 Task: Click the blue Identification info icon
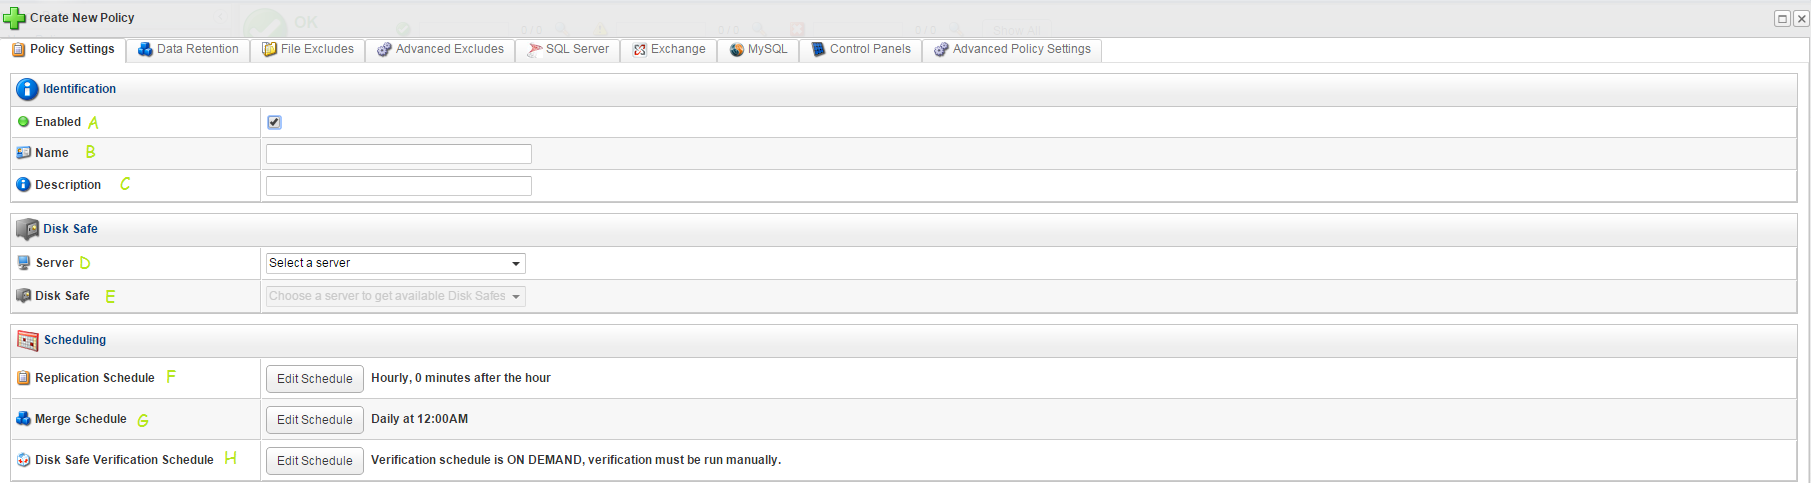point(27,89)
